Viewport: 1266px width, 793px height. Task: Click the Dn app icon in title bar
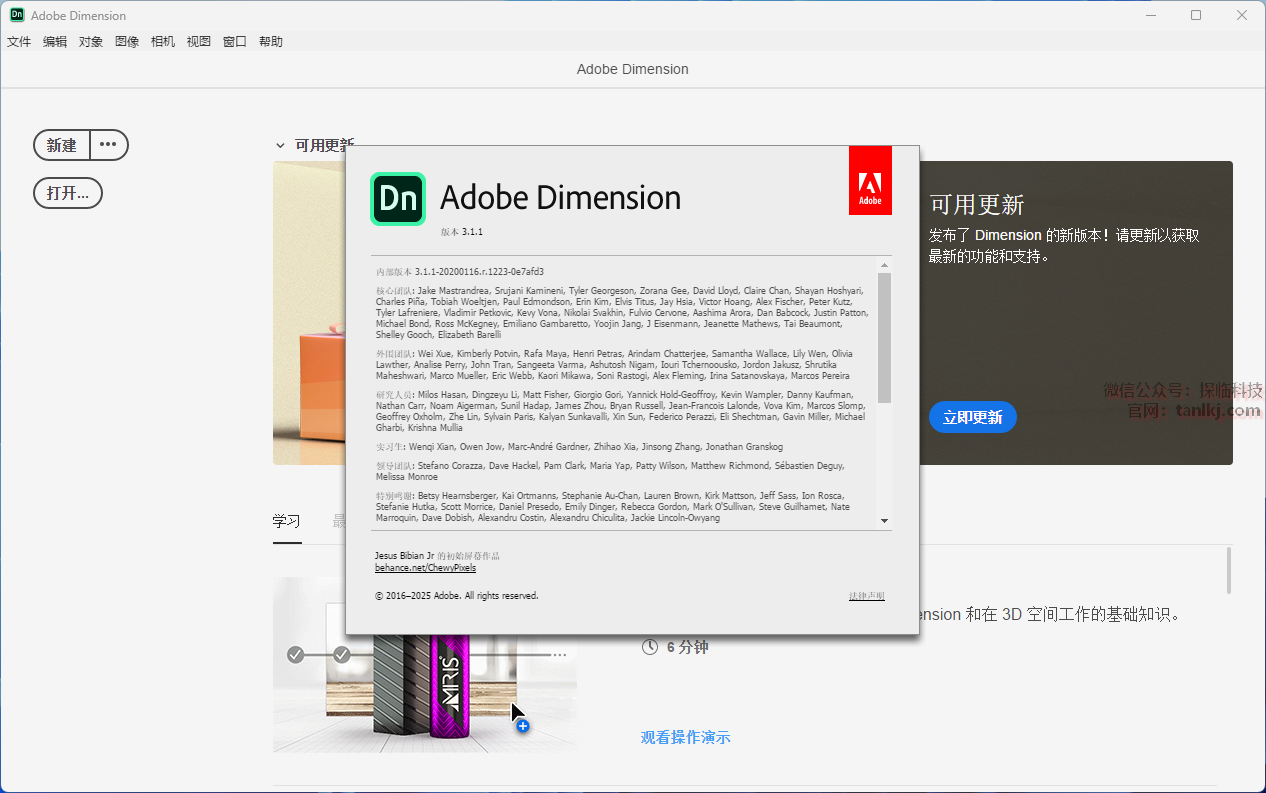(17, 15)
